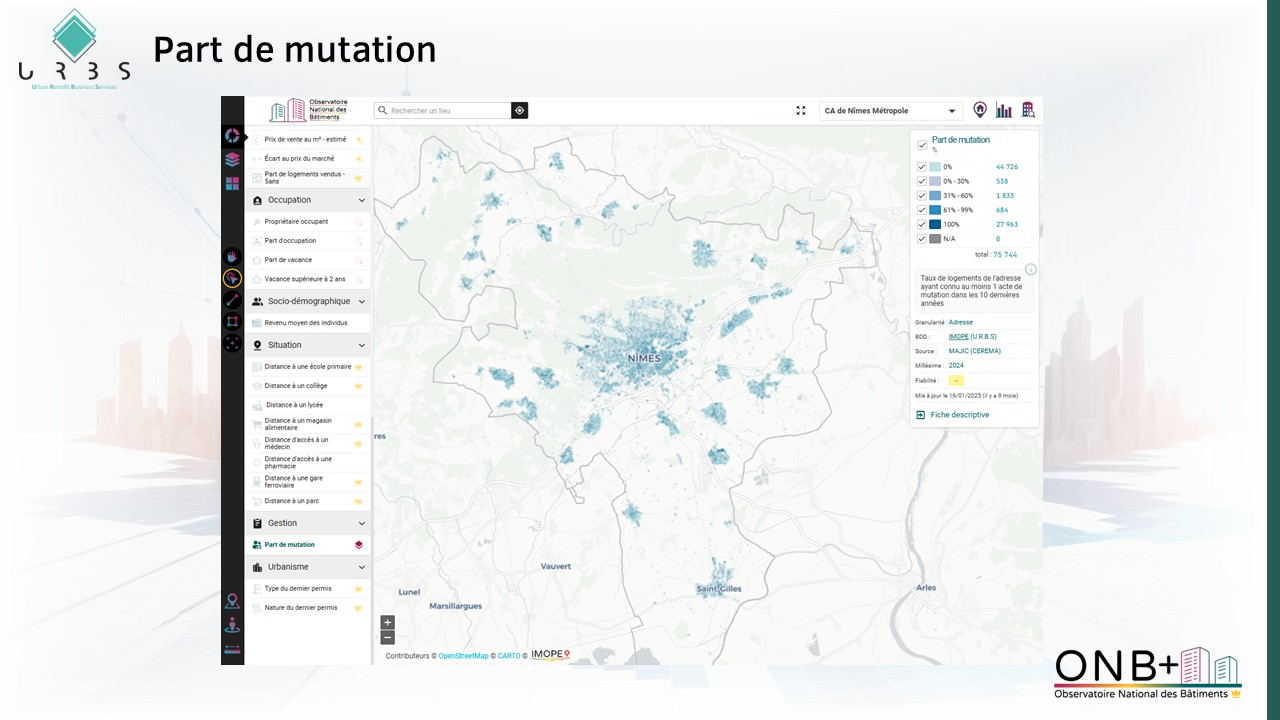The image size is (1280, 720).
Task: Select Revenu moyen des individus indicator
Action: (x=305, y=323)
